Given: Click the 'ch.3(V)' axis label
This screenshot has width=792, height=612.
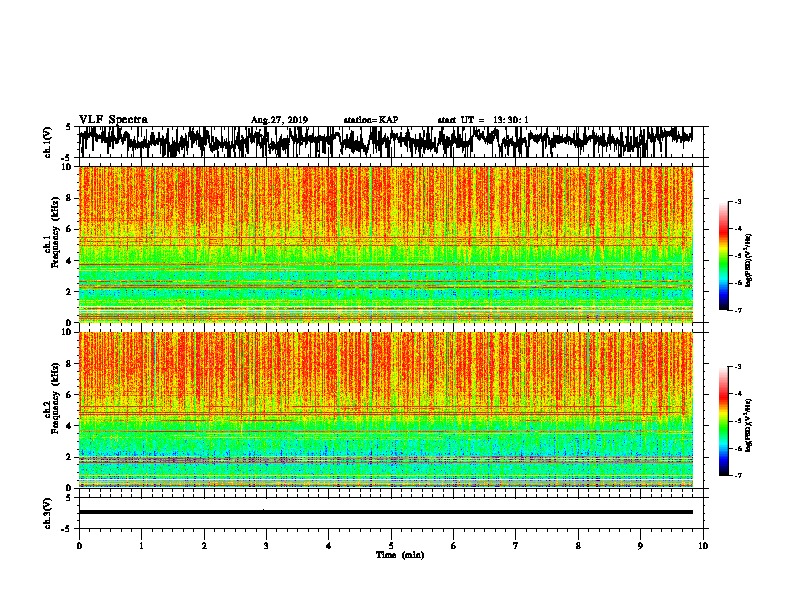Looking at the screenshot, I should tap(48, 513).
